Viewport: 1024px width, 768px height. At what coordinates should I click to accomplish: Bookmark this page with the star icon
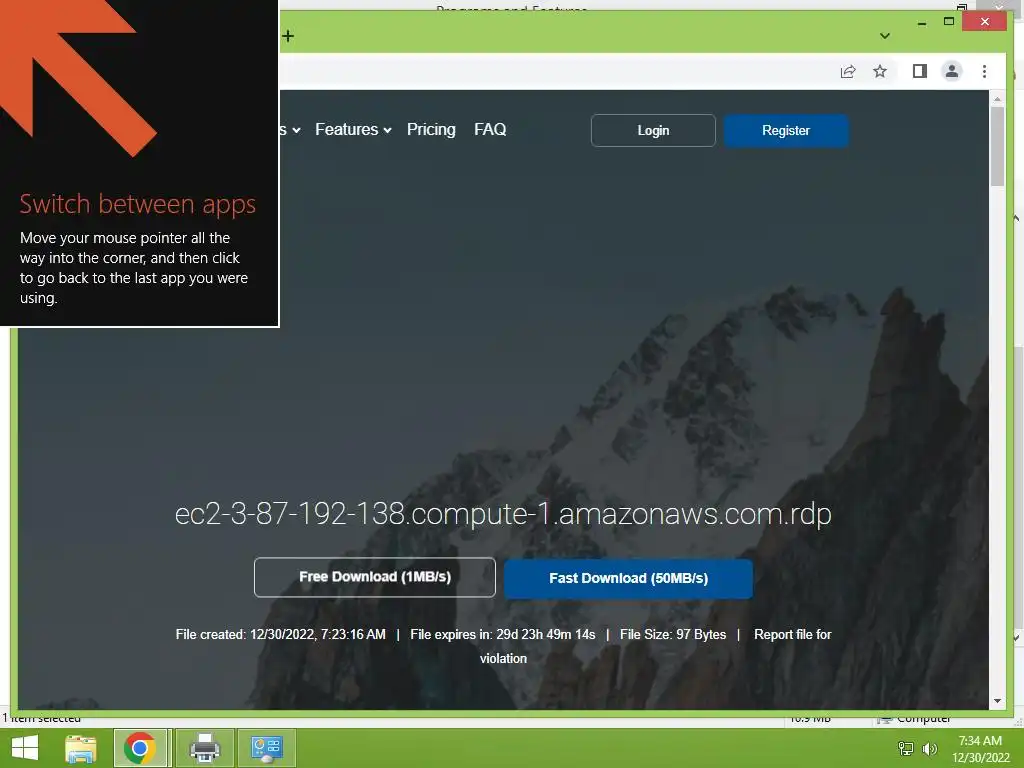(880, 71)
